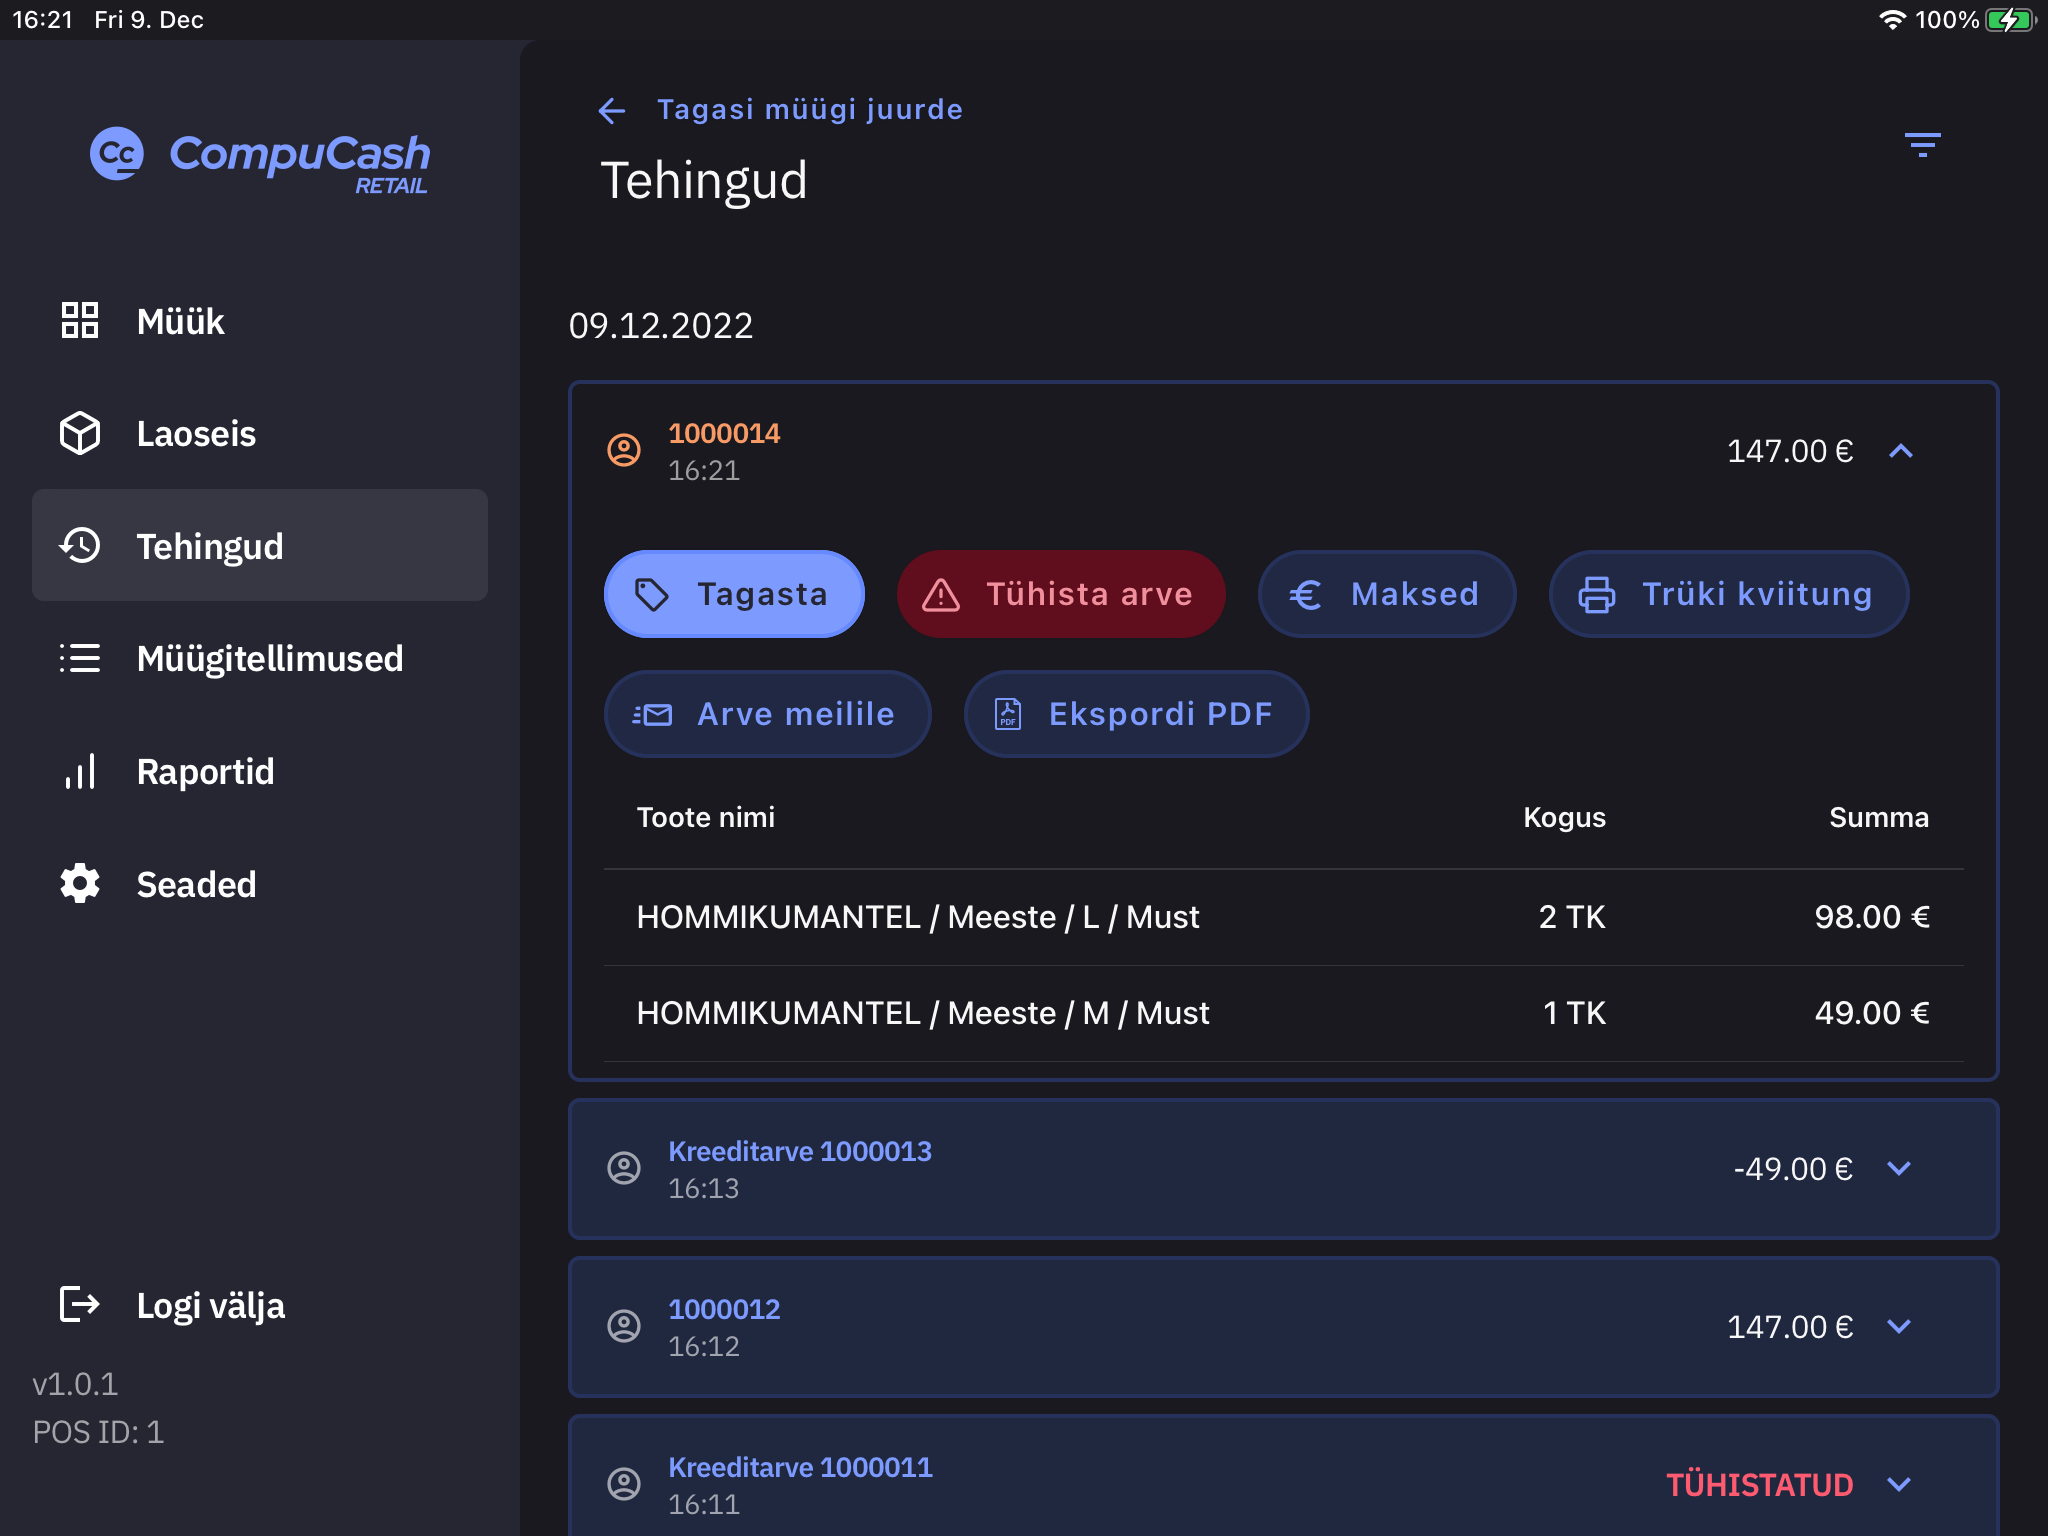Expand invoice 1000012 transaction
This screenshot has width=2048, height=1536.
pyautogui.click(x=1898, y=1326)
